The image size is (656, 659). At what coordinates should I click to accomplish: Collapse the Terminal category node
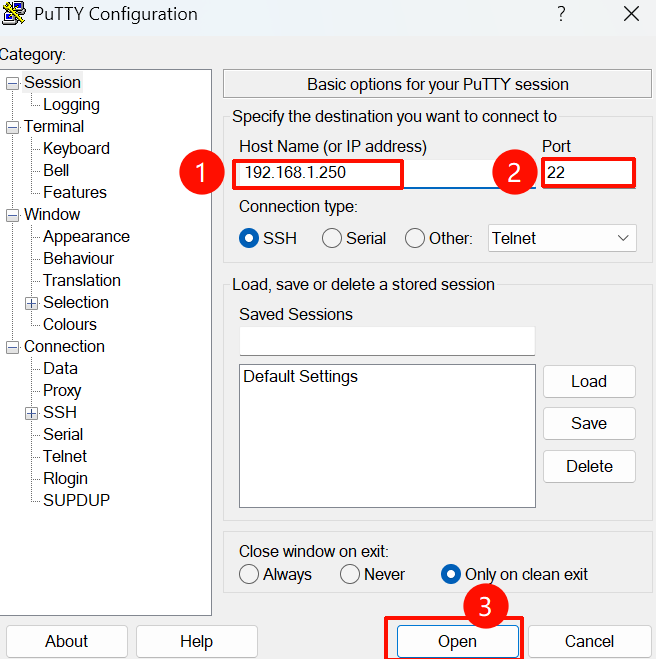click(13, 127)
